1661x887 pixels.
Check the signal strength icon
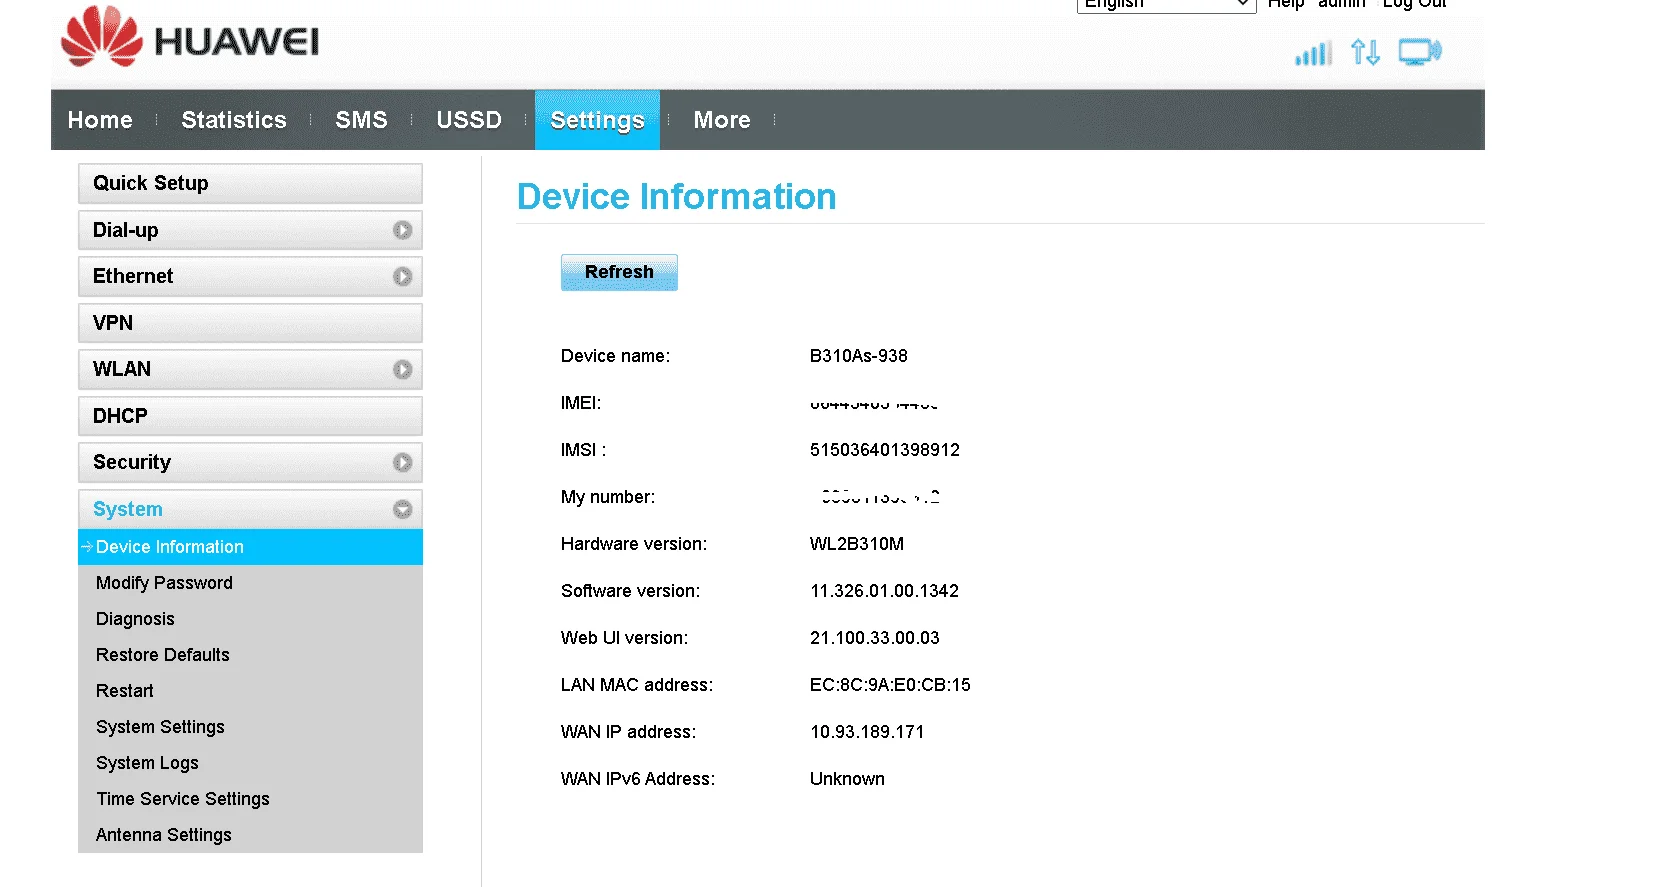[1314, 53]
